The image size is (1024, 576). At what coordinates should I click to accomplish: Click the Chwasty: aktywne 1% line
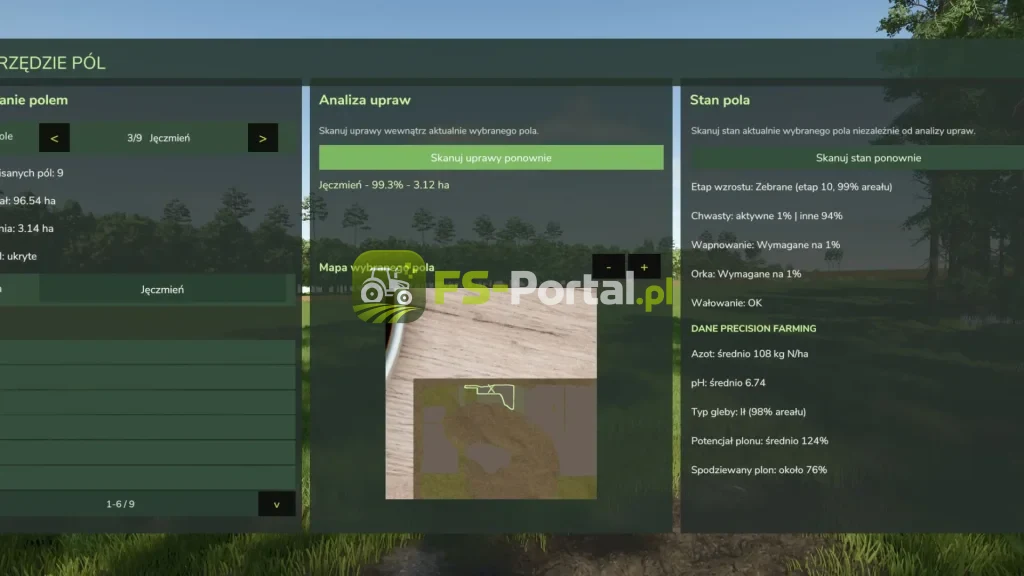767,216
